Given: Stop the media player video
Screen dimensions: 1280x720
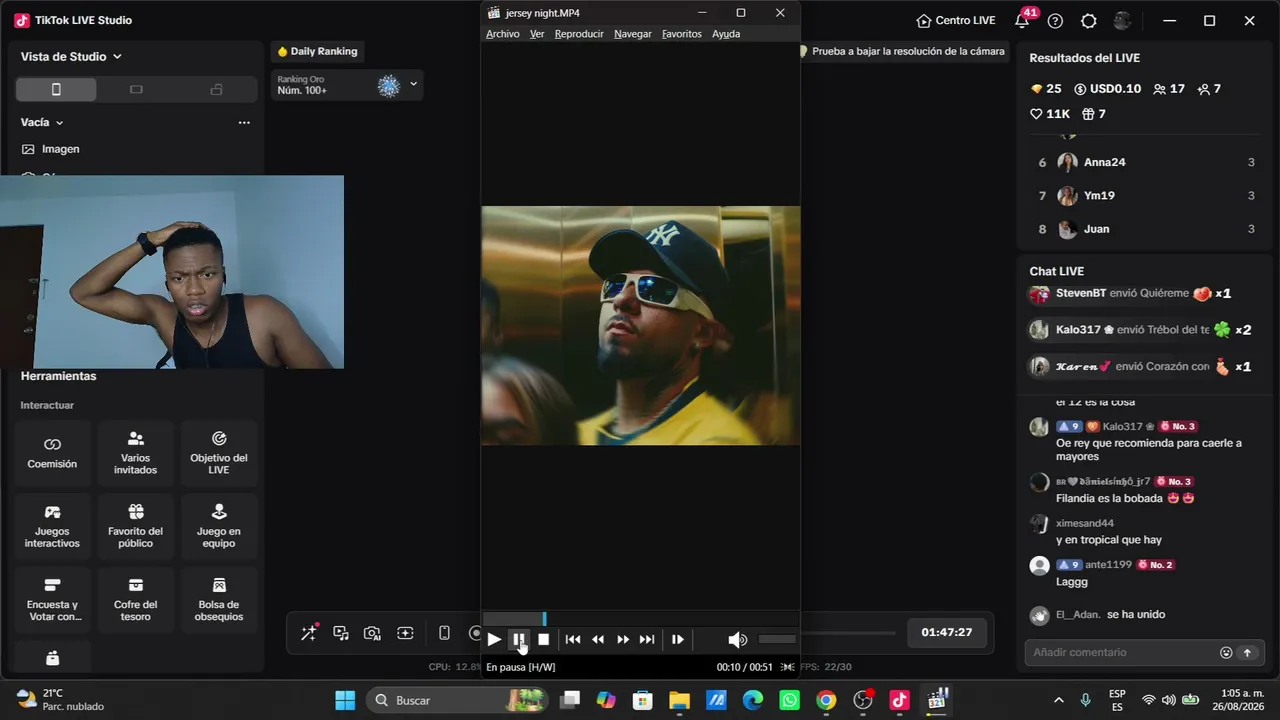Looking at the screenshot, I should pyautogui.click(x=544, y=639).
